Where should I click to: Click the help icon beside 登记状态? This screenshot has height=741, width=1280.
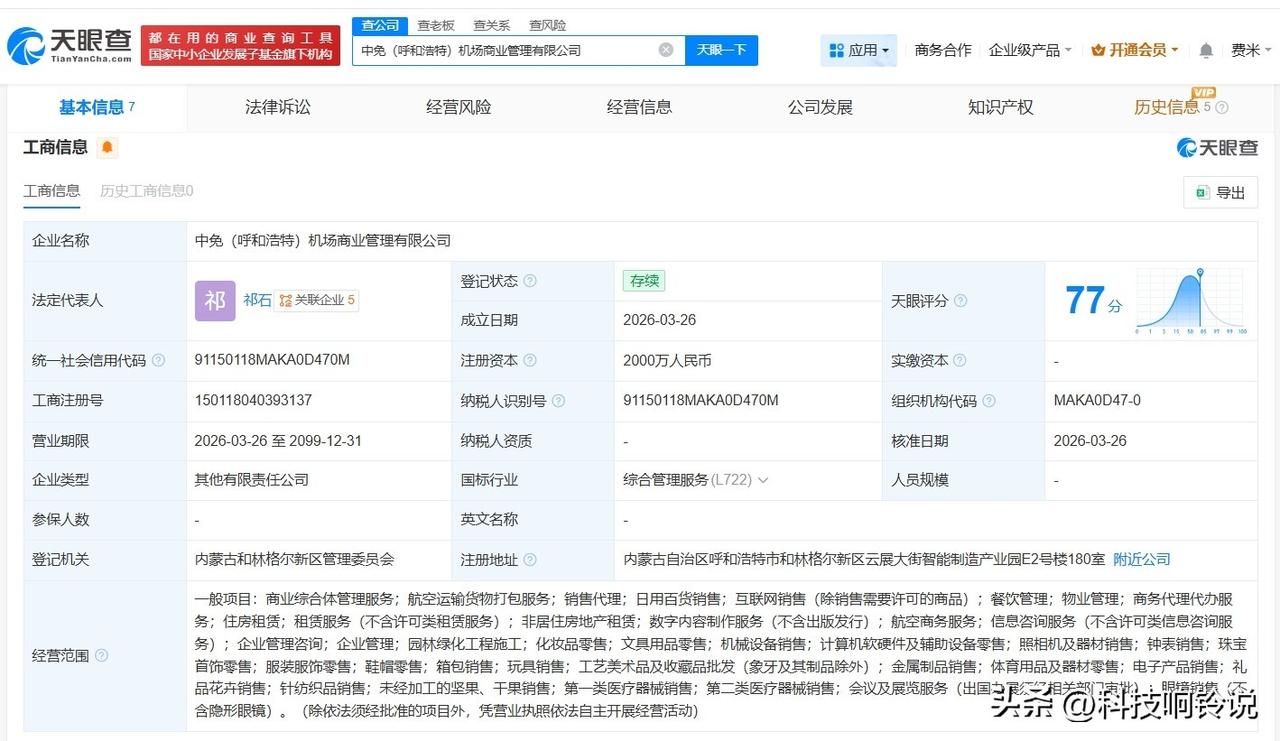click(x=530, y=281)
